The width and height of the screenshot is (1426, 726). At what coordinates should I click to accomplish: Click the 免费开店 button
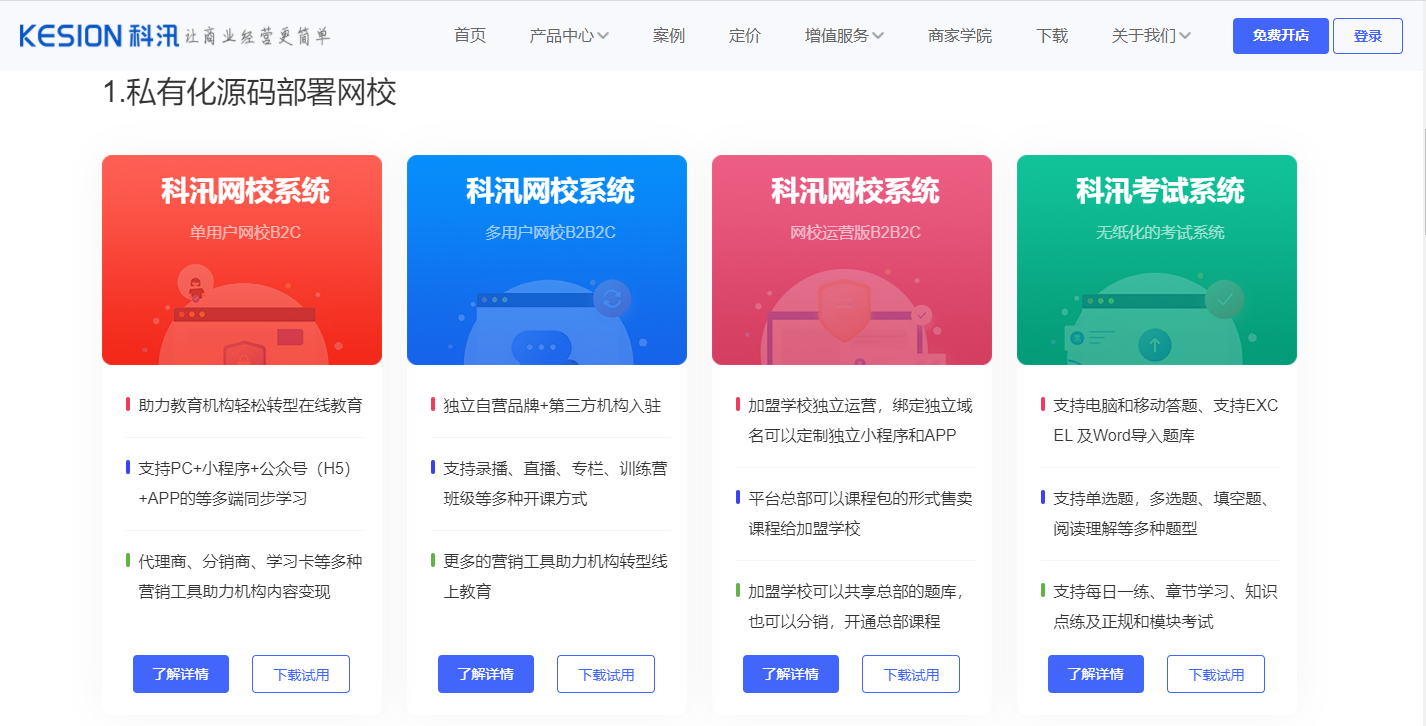(x=1281, y=36)
